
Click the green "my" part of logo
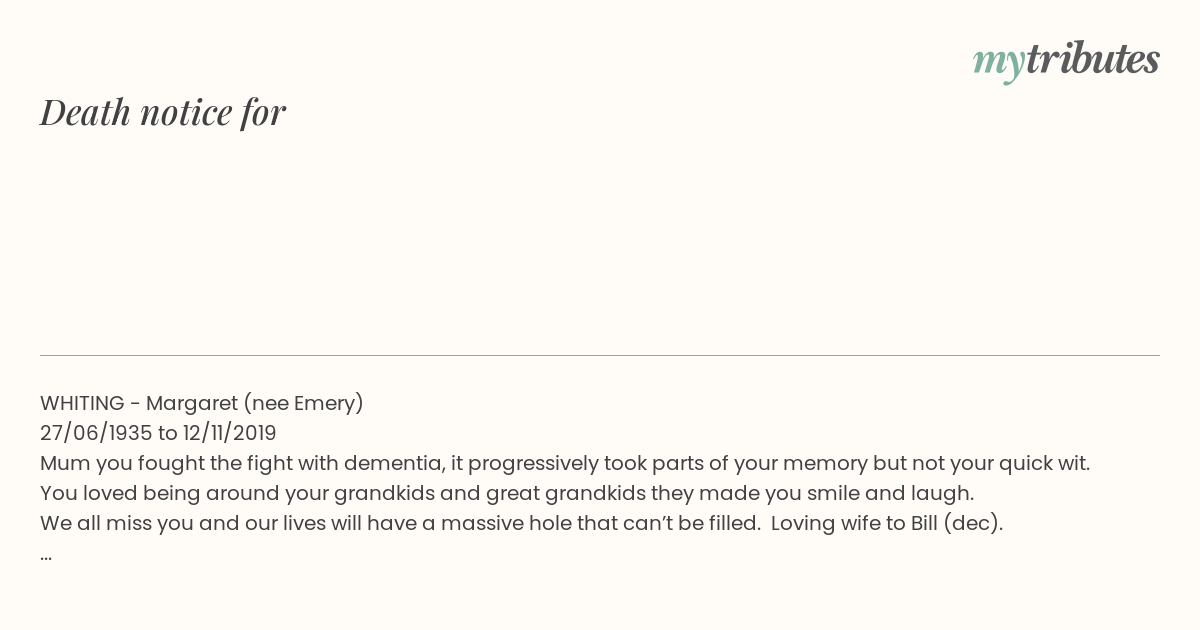tap(998, 64)
